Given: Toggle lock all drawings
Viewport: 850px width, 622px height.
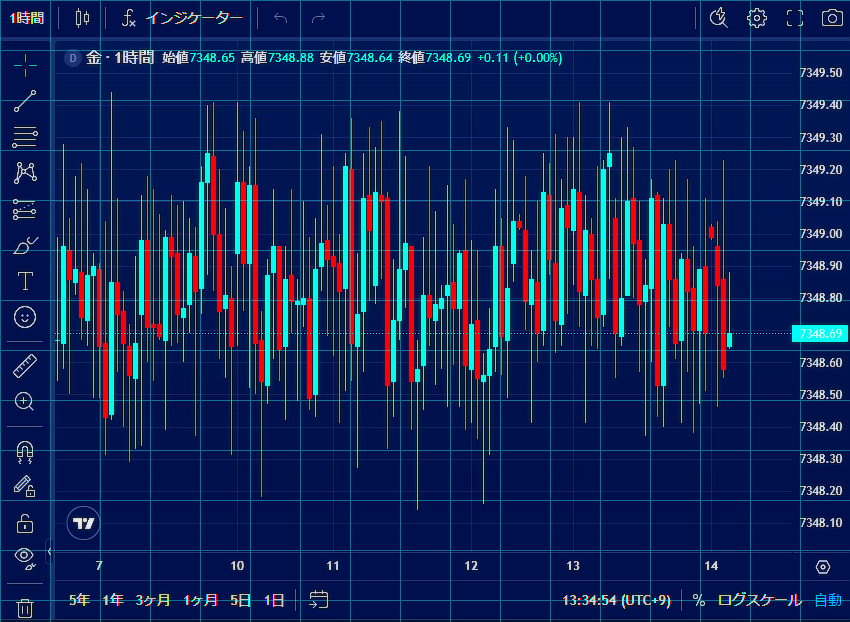Looking at the screenshot, I should coord(25,523).
